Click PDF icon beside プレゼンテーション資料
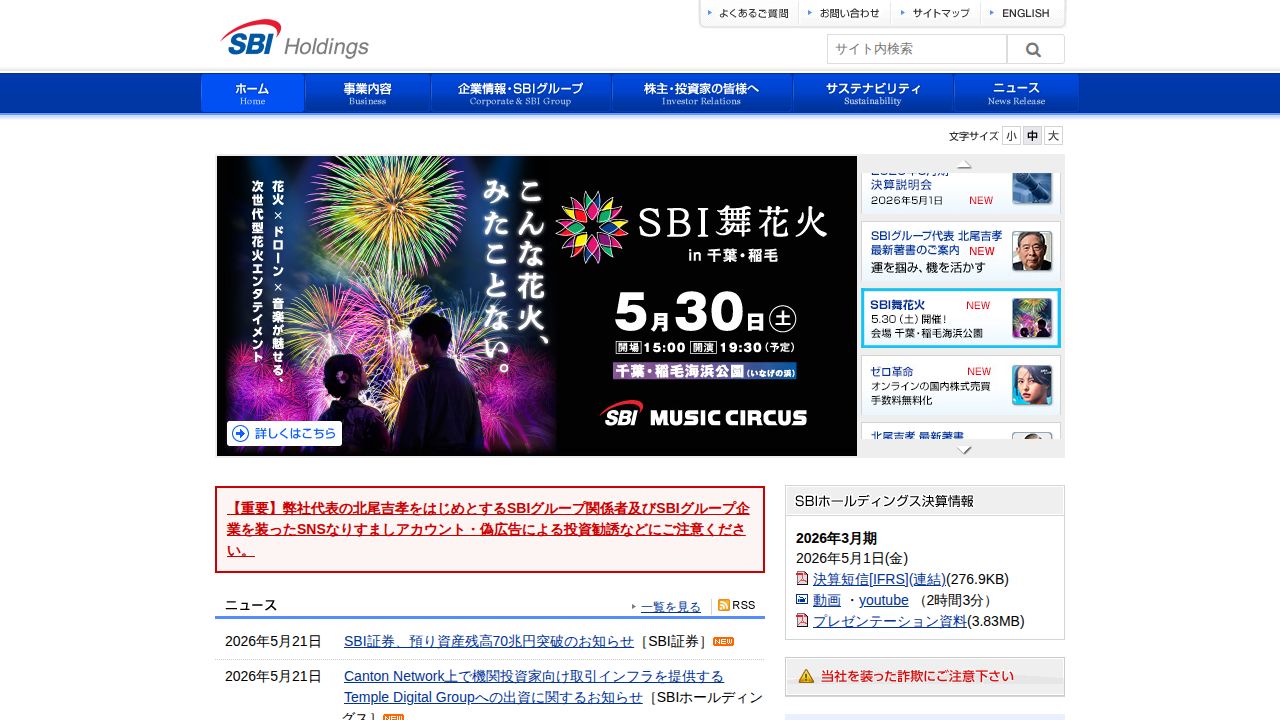 (x=802, y=621)
